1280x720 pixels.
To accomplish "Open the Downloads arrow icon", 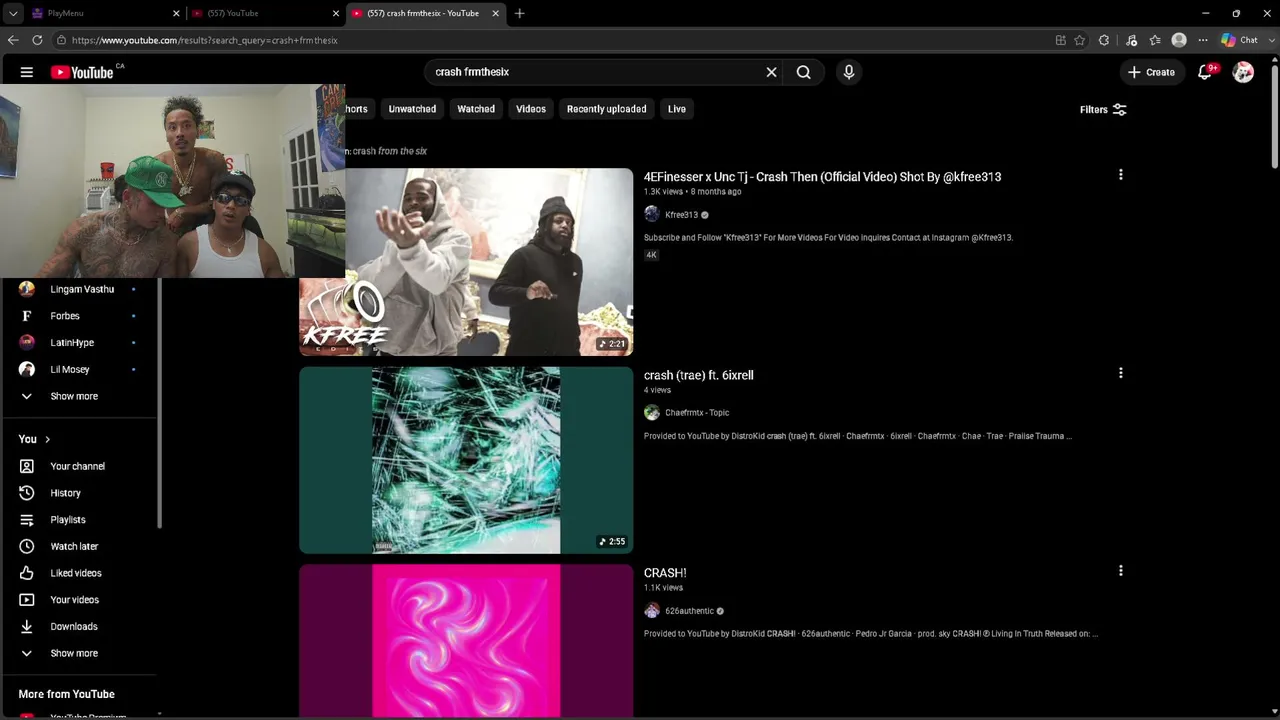I will click(x=27, y=627).
